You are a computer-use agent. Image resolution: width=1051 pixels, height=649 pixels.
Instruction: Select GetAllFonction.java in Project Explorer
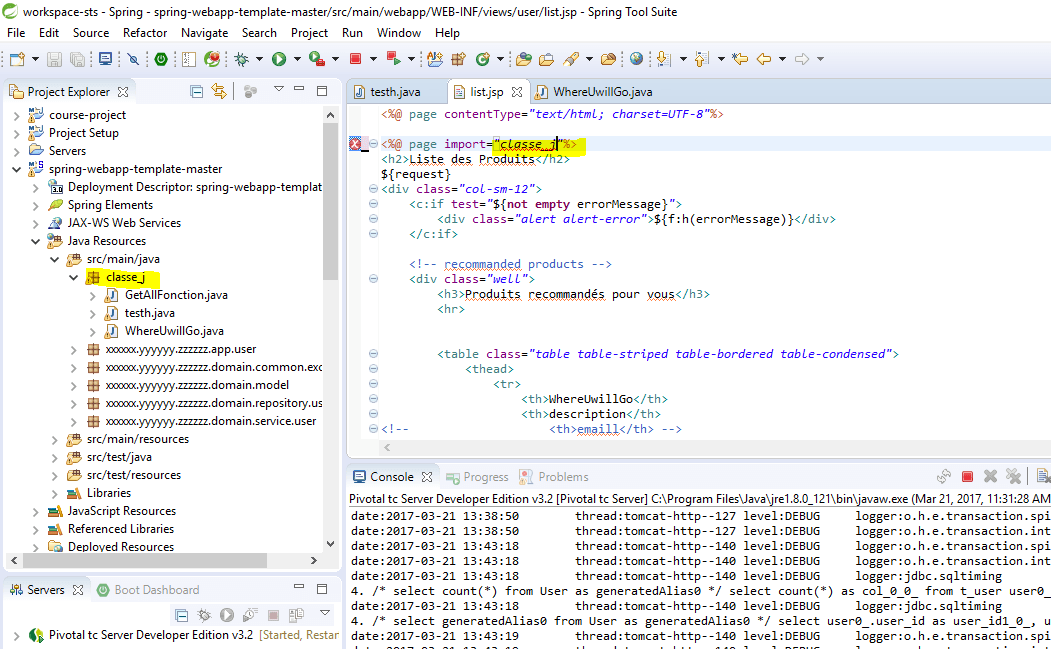tap(176, 295)
